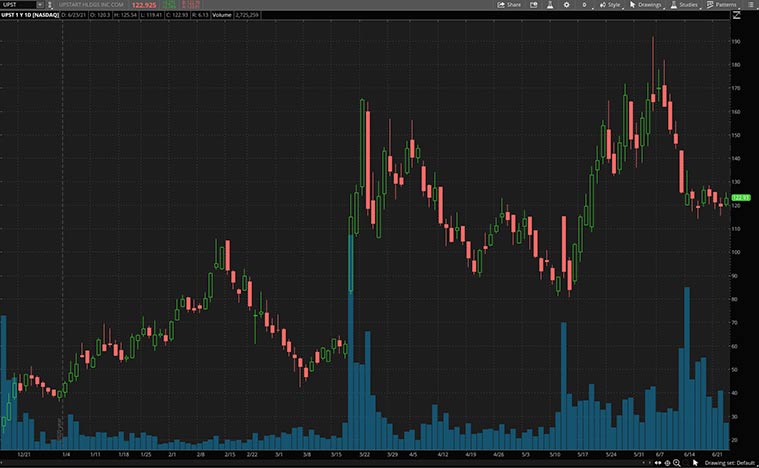Open the flask tools icon
759x468 pixels.
pos(548,5)
